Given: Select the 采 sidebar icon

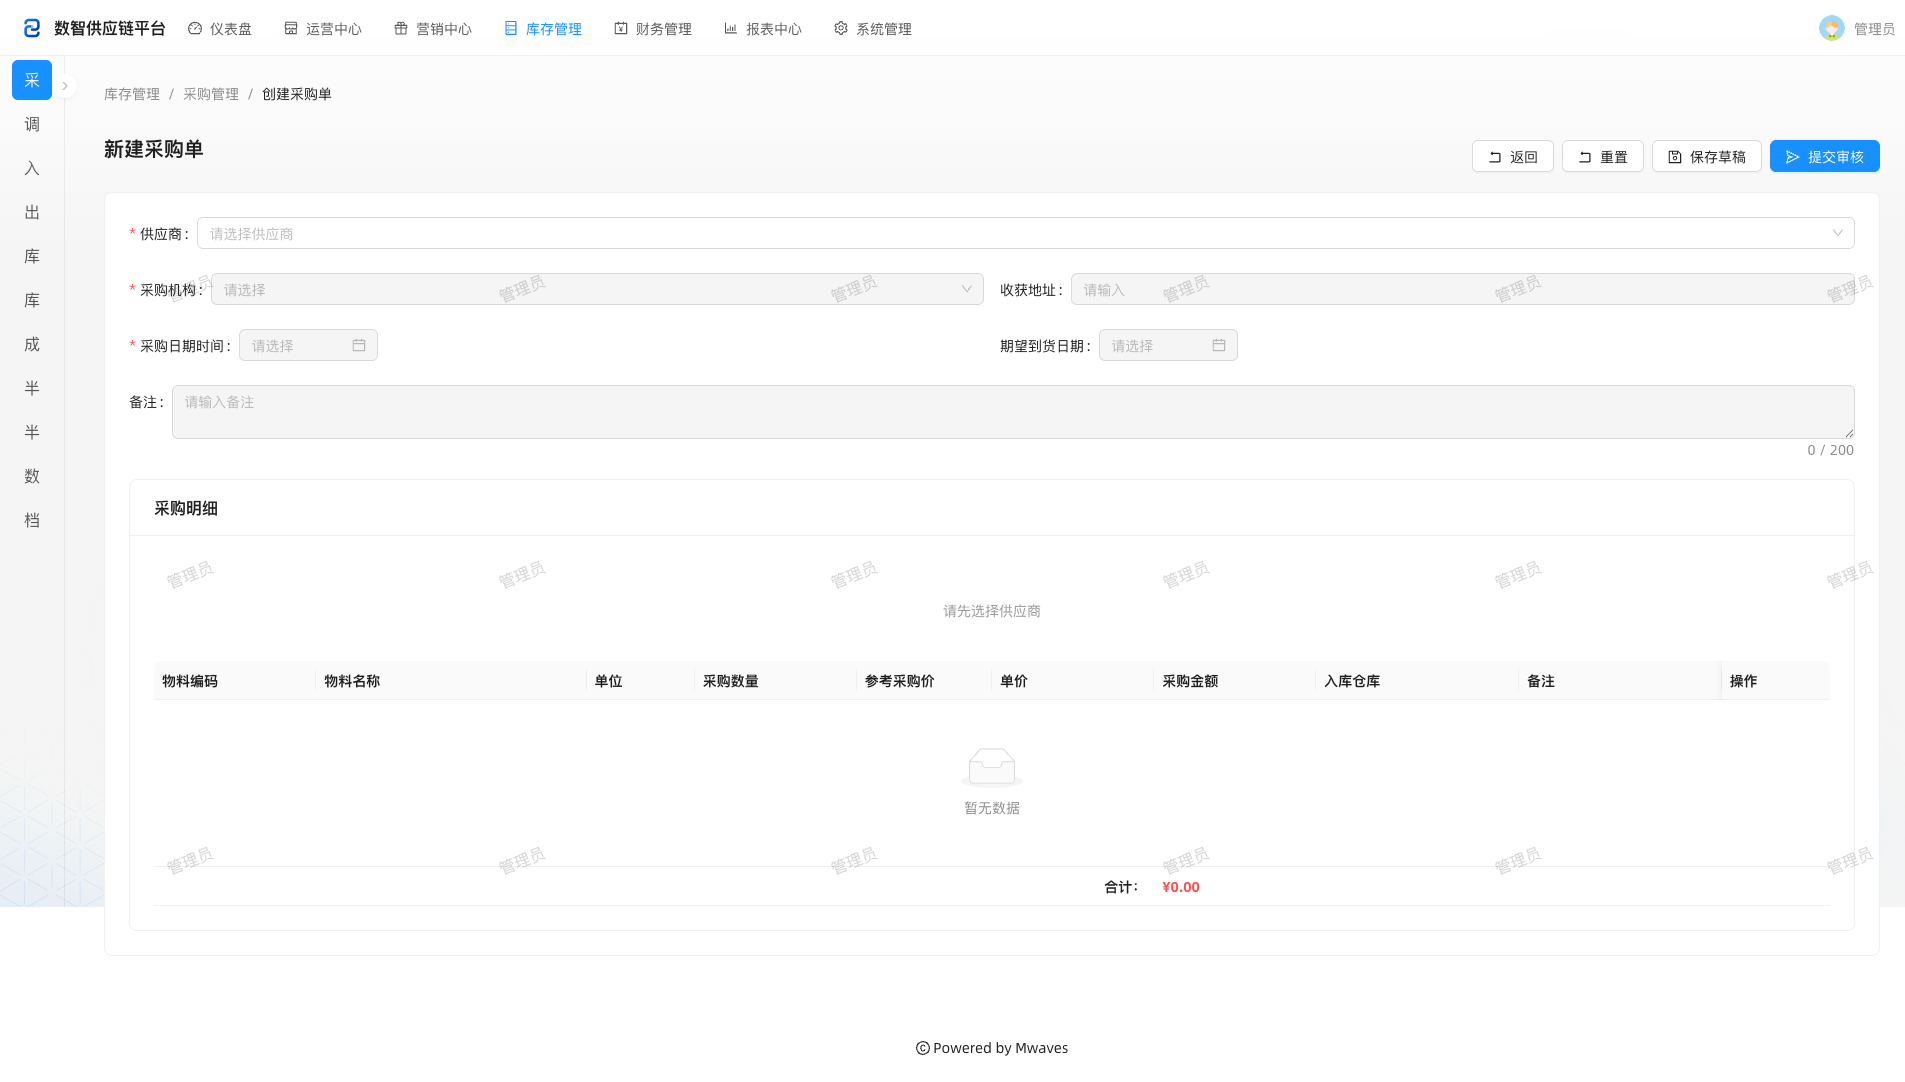Looking at the screenshot, I should [x=32, y=80].
